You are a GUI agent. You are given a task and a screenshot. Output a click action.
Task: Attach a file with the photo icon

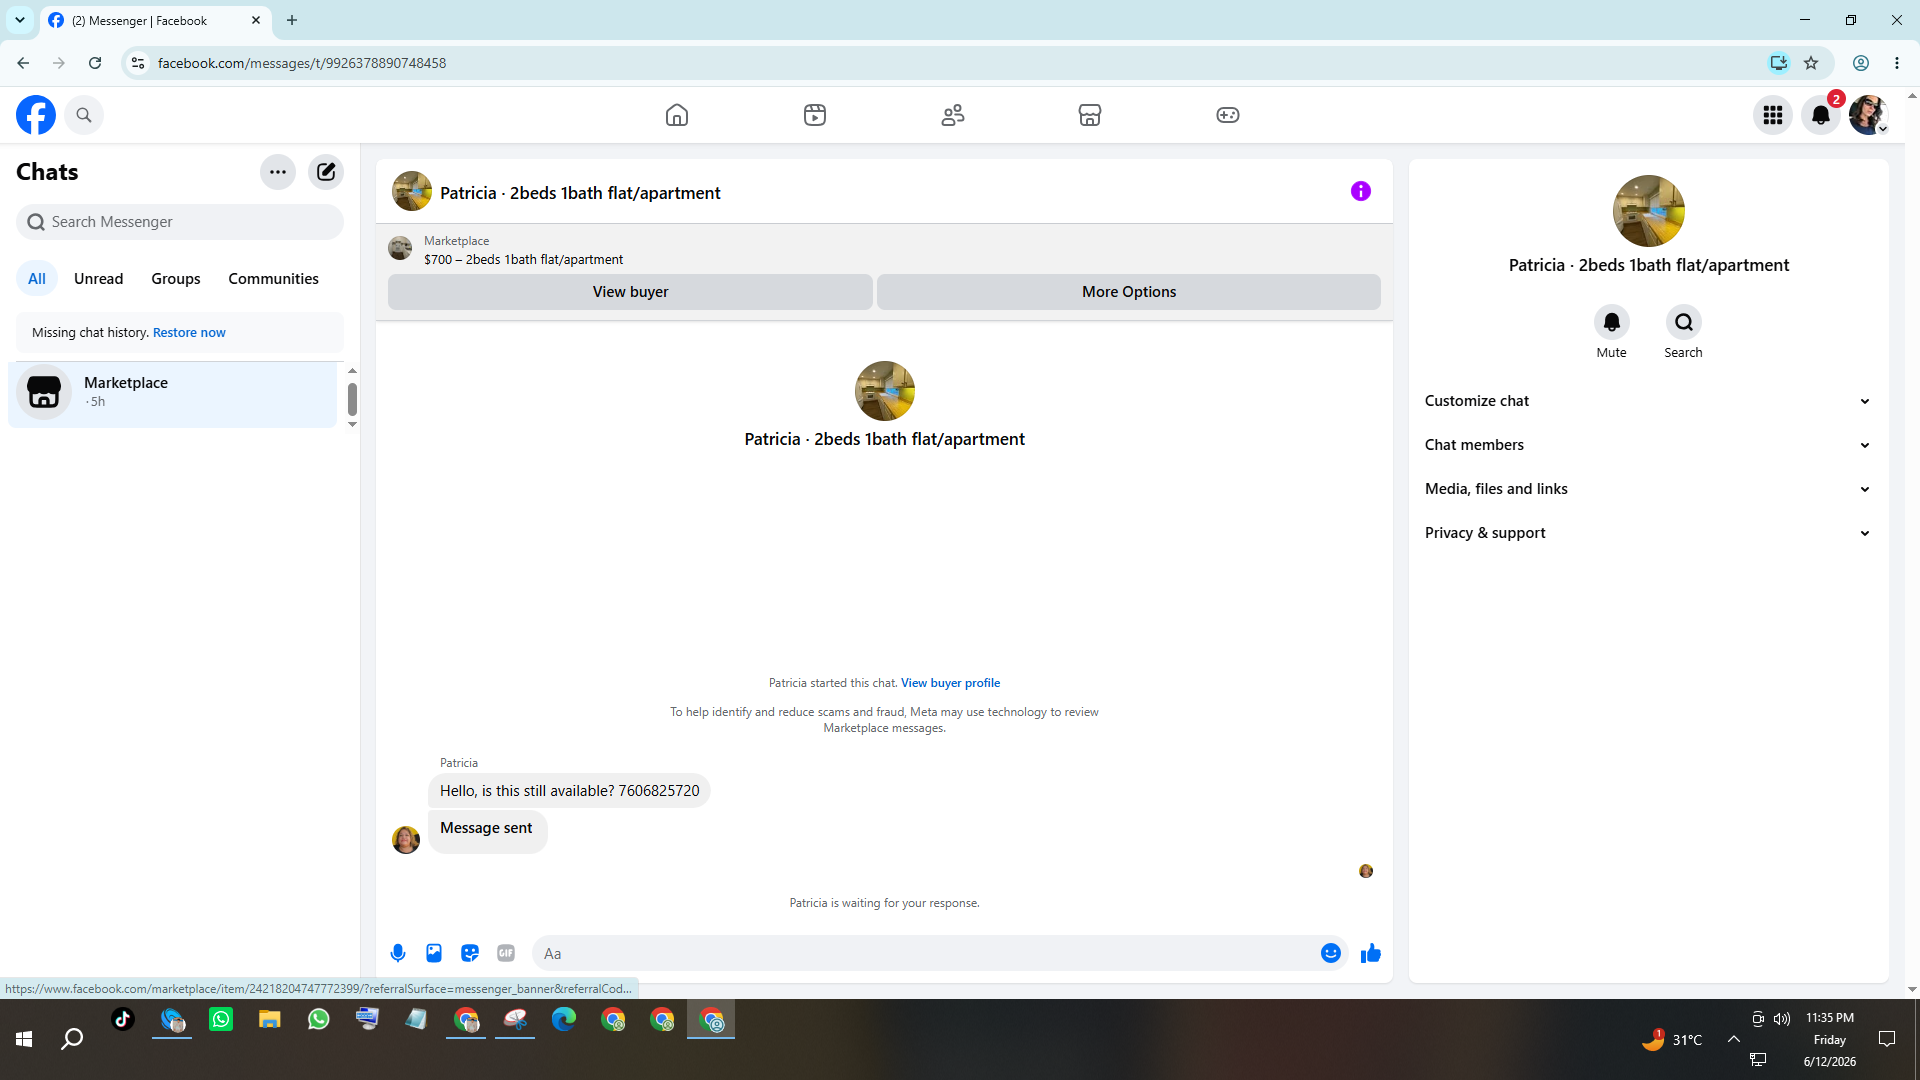click(x=434, y=954)
